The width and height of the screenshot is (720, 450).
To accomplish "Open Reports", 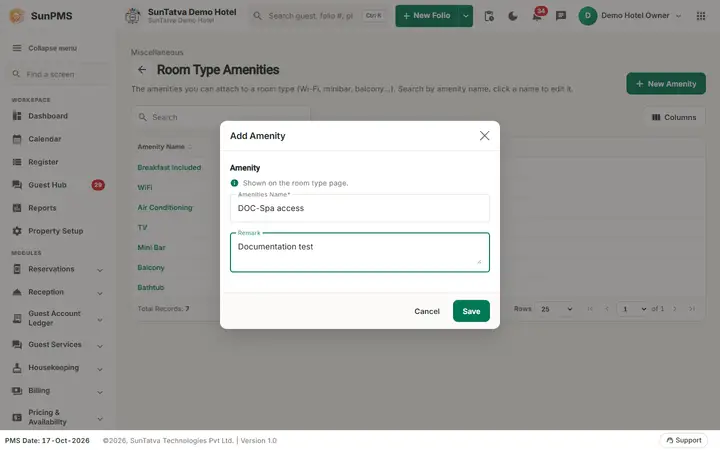I will [x=42, y=208].
